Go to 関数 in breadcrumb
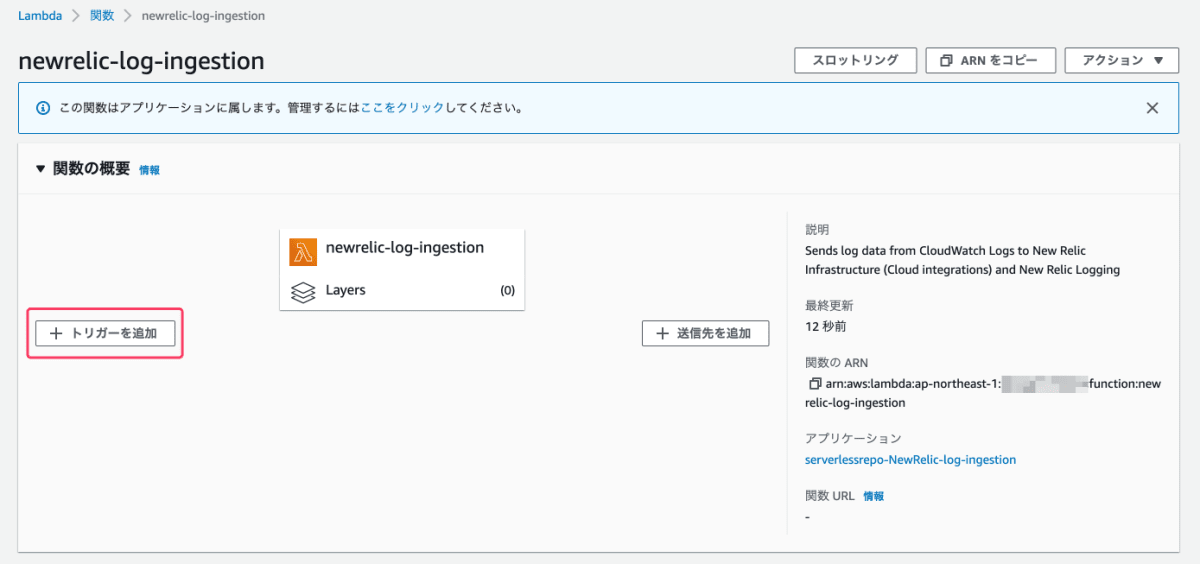The image size is (1200, 564). (102, 16)
